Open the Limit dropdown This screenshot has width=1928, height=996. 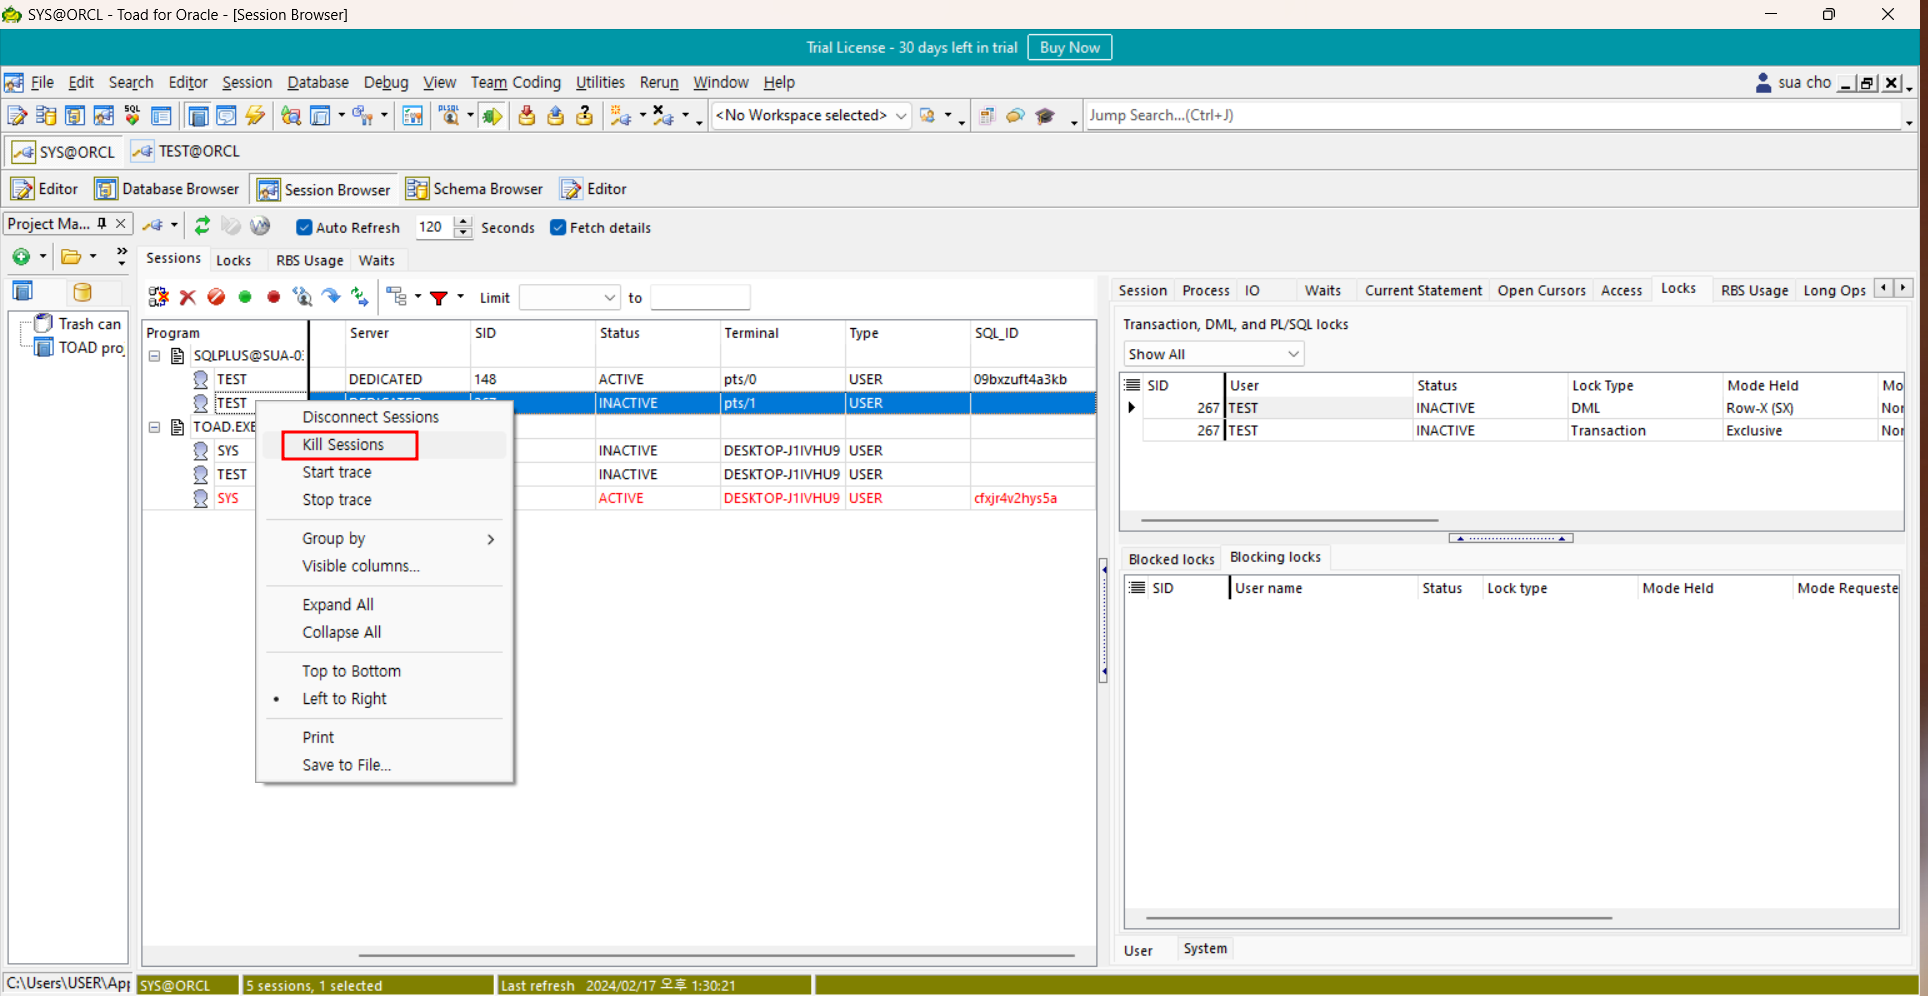click(609, 298)
